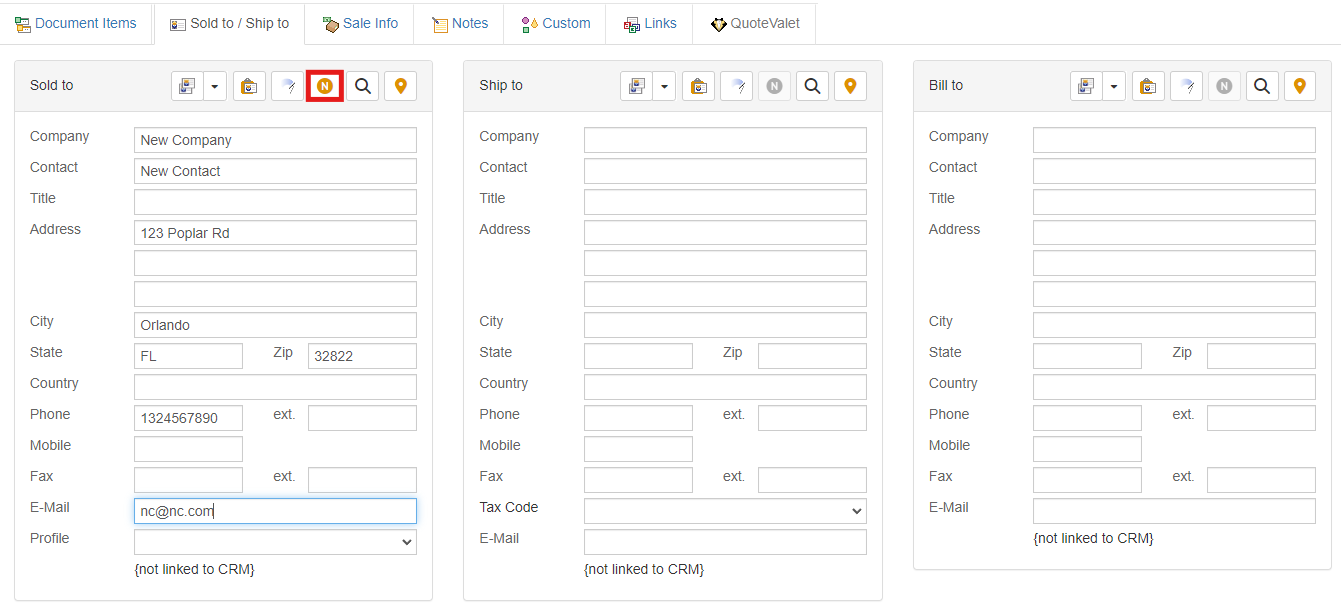
Task: Expand the Sold to copy dropdown arrow
Action: coord(215,87)
